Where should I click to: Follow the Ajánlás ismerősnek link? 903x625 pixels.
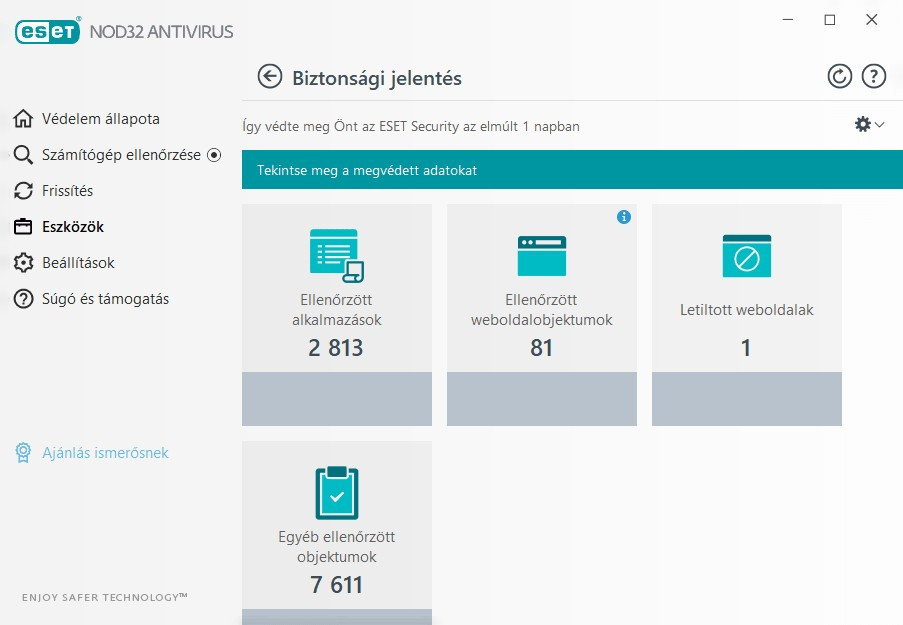(105, 453)
